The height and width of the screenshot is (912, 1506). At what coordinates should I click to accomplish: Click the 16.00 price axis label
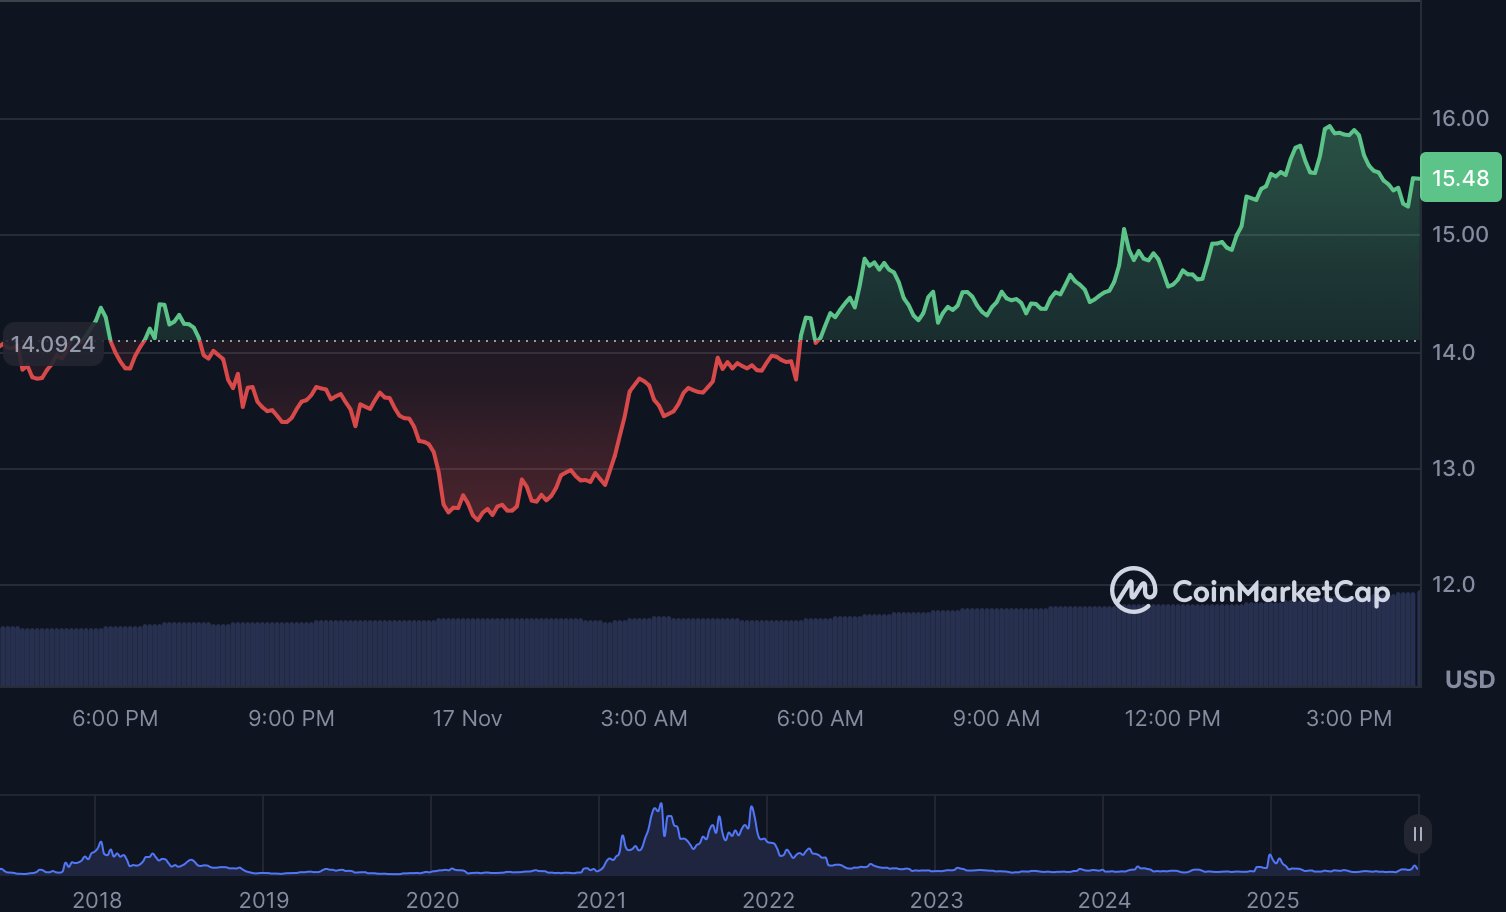tap(1460, 118)
